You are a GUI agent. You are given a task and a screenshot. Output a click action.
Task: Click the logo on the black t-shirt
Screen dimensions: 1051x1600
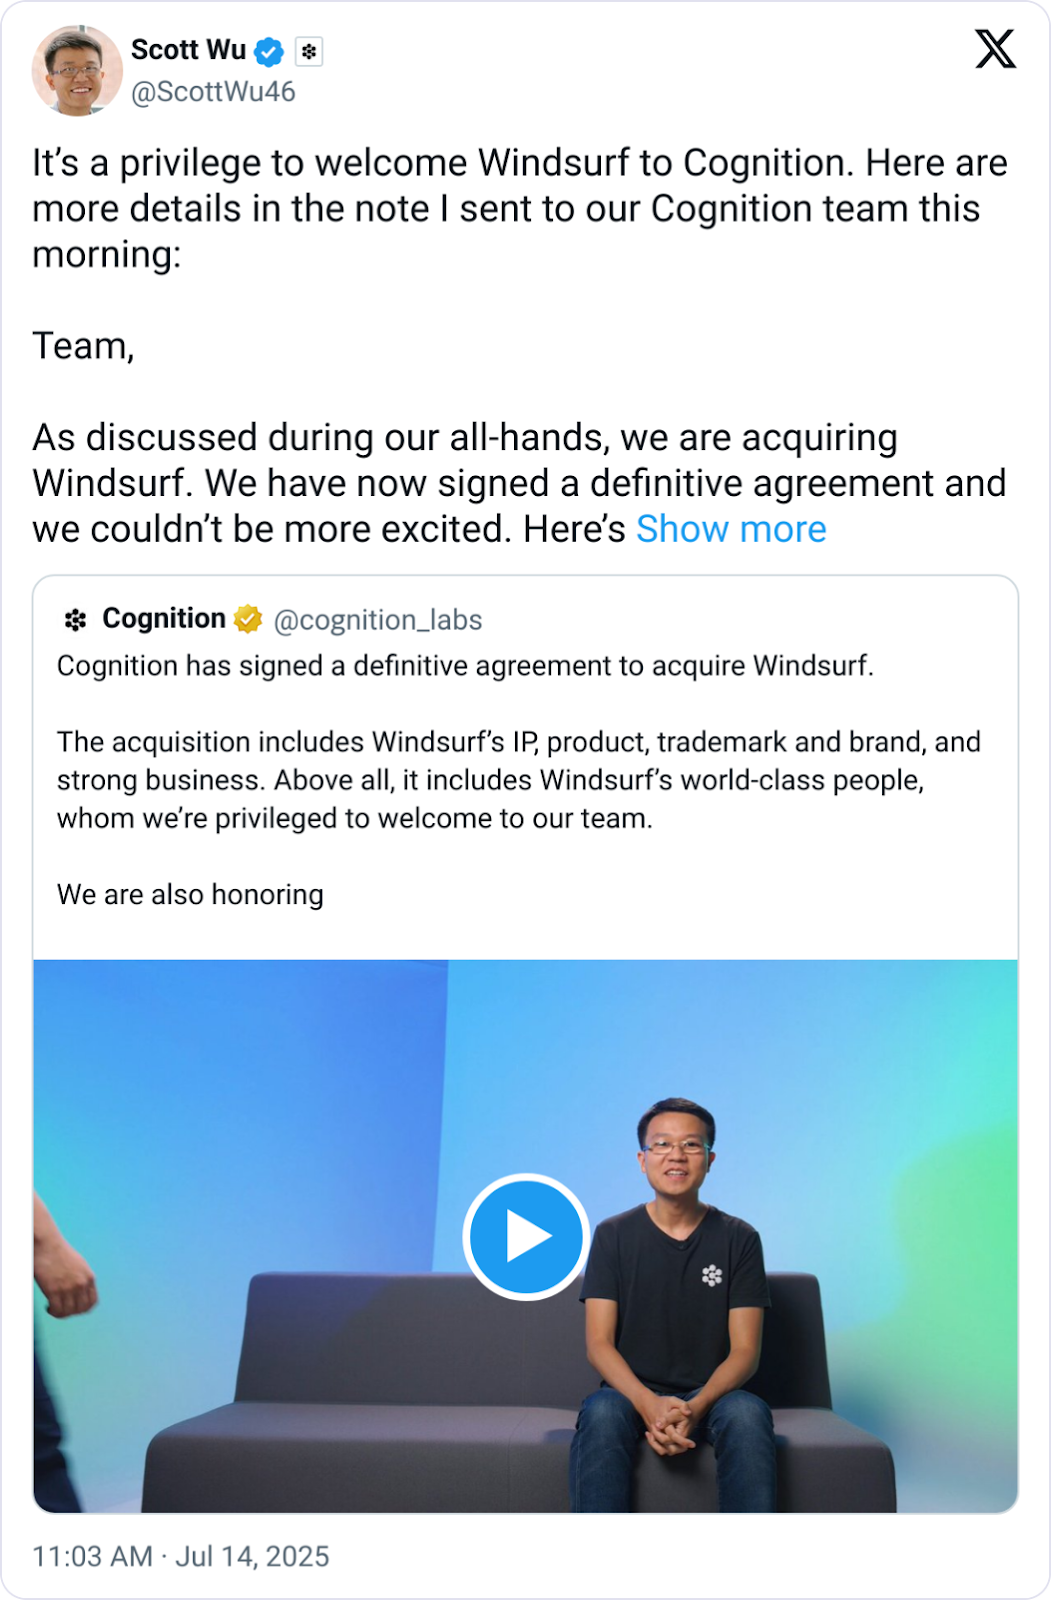[712, 1275]
